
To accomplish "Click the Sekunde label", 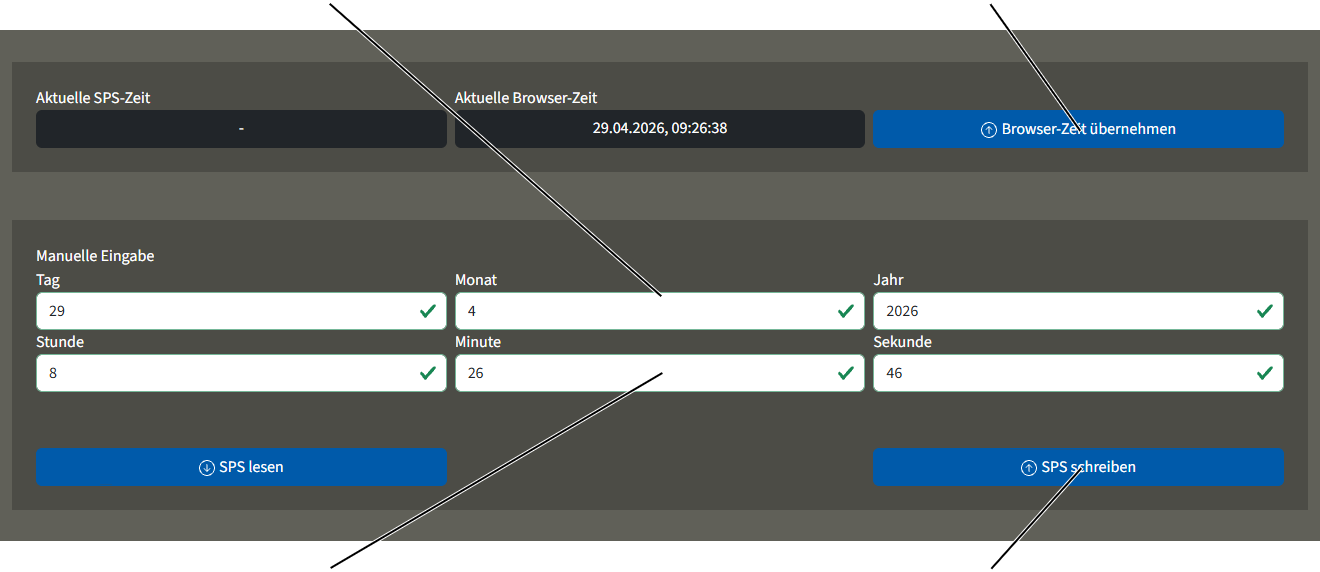I will [902, 342].
